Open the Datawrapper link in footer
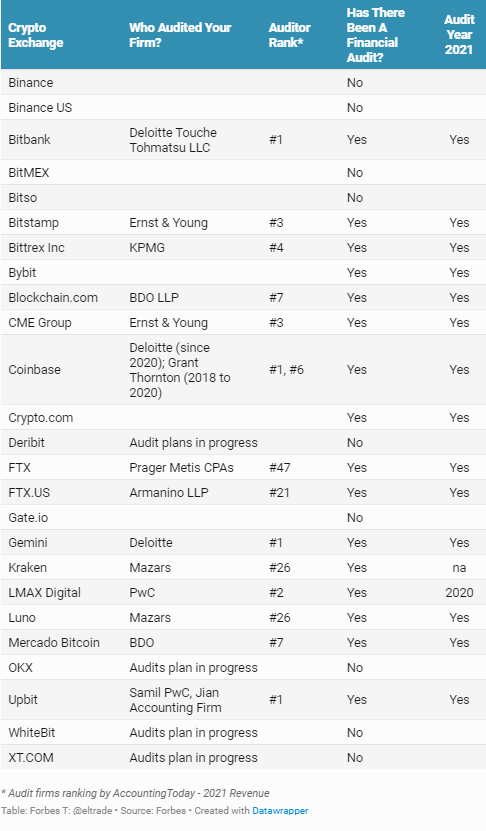Image resolution: width=486 pixels, height=831 pixels. pos(280,810)
